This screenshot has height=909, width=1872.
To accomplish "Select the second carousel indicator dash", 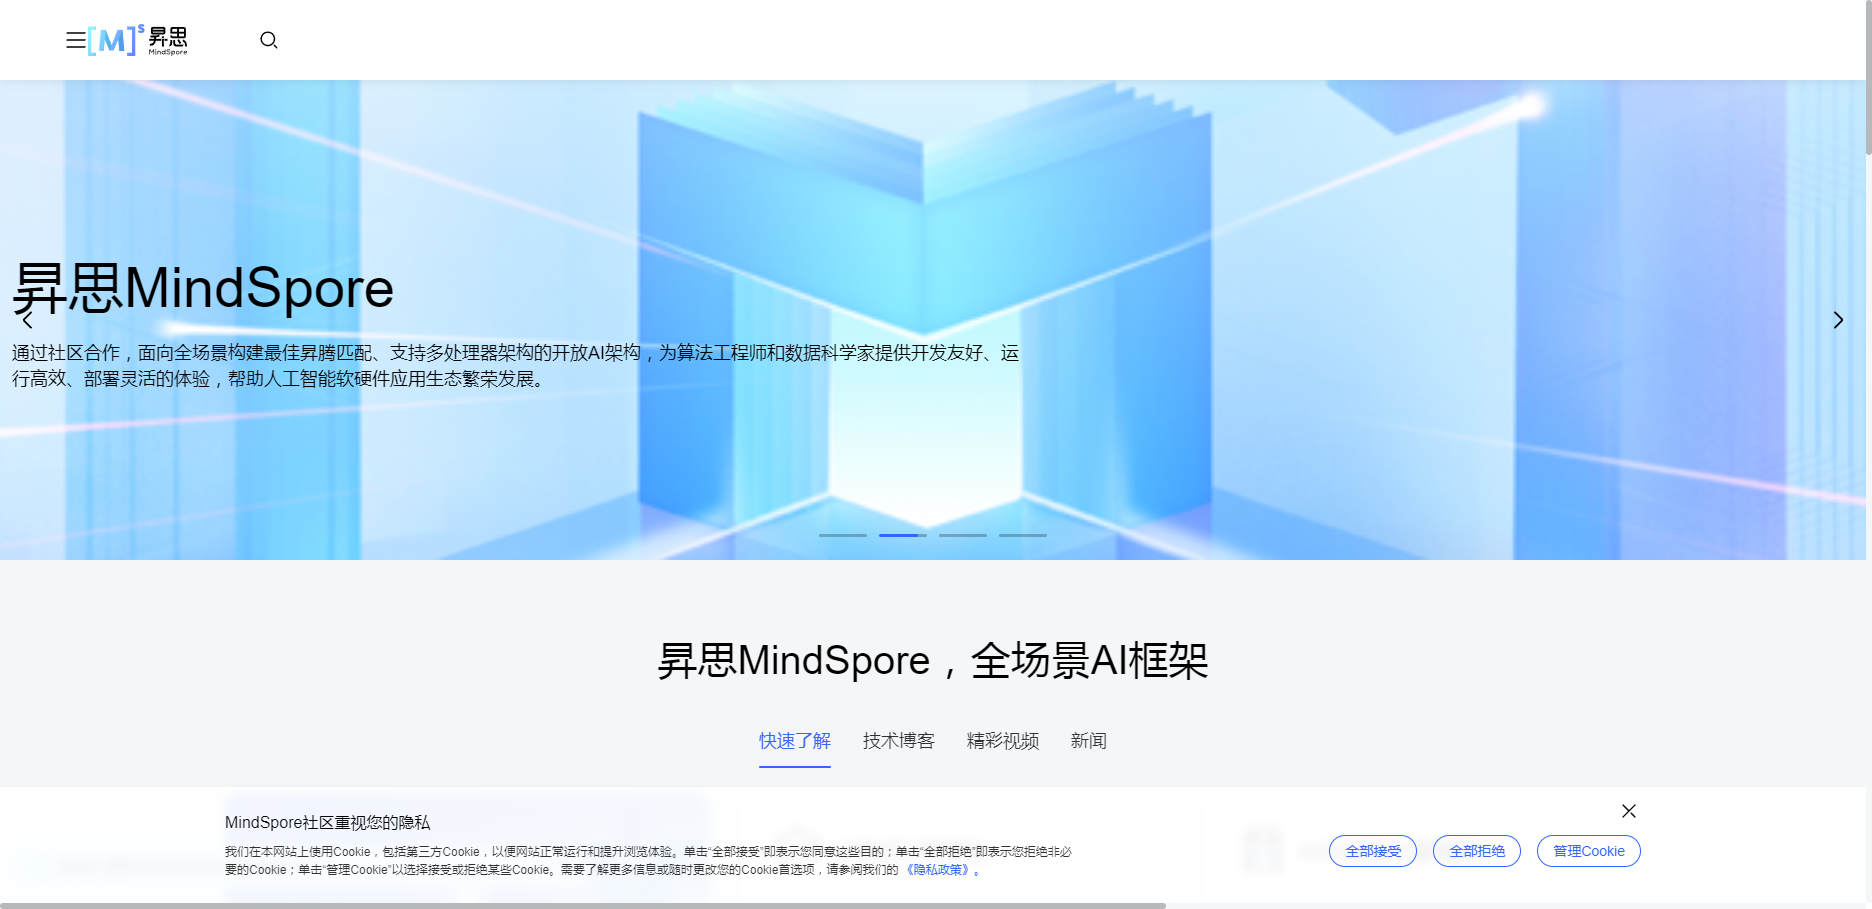I will click(903, 535).
